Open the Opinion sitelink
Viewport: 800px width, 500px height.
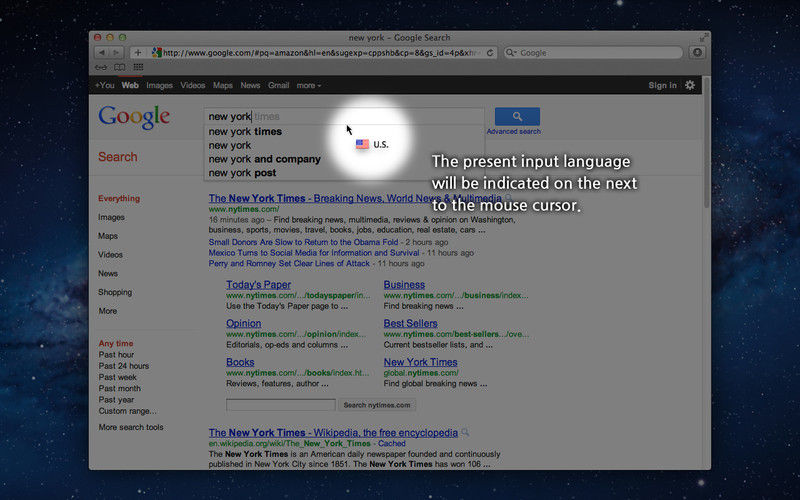click(243, 323)
